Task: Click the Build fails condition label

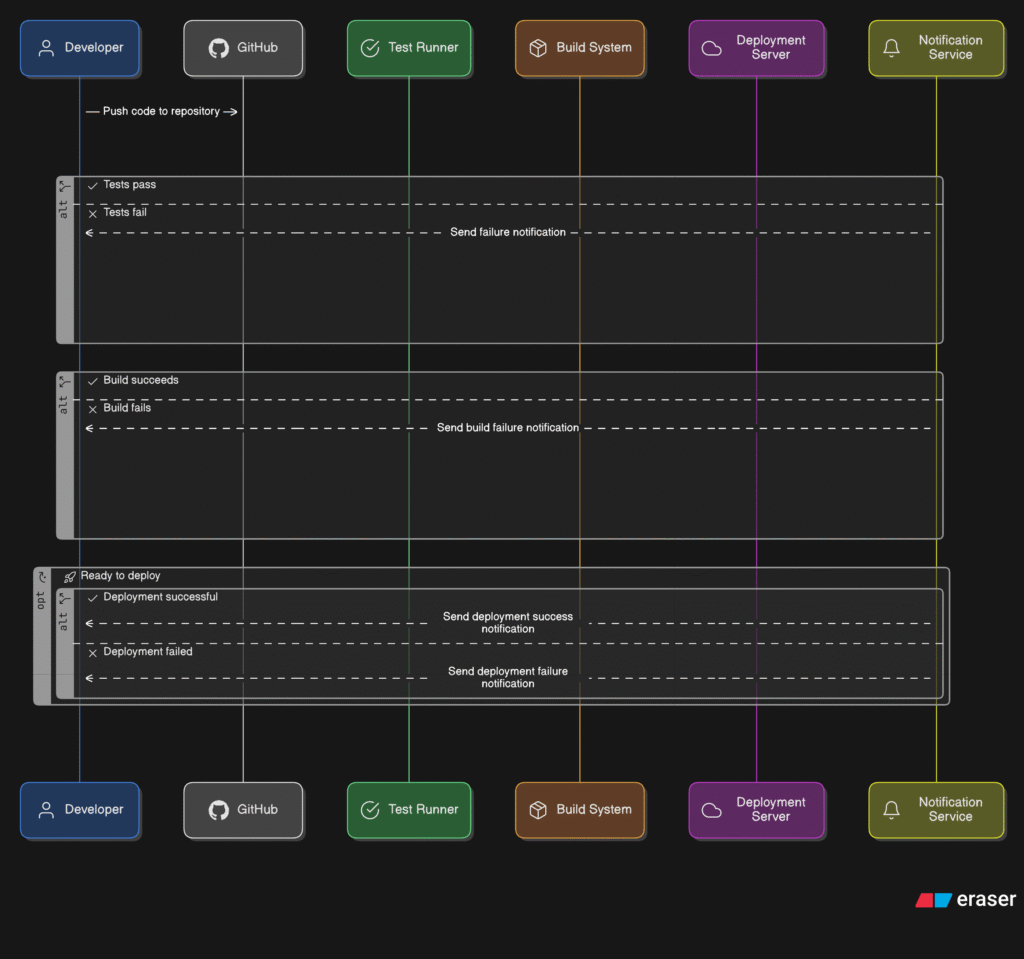Action: point(127,408)
